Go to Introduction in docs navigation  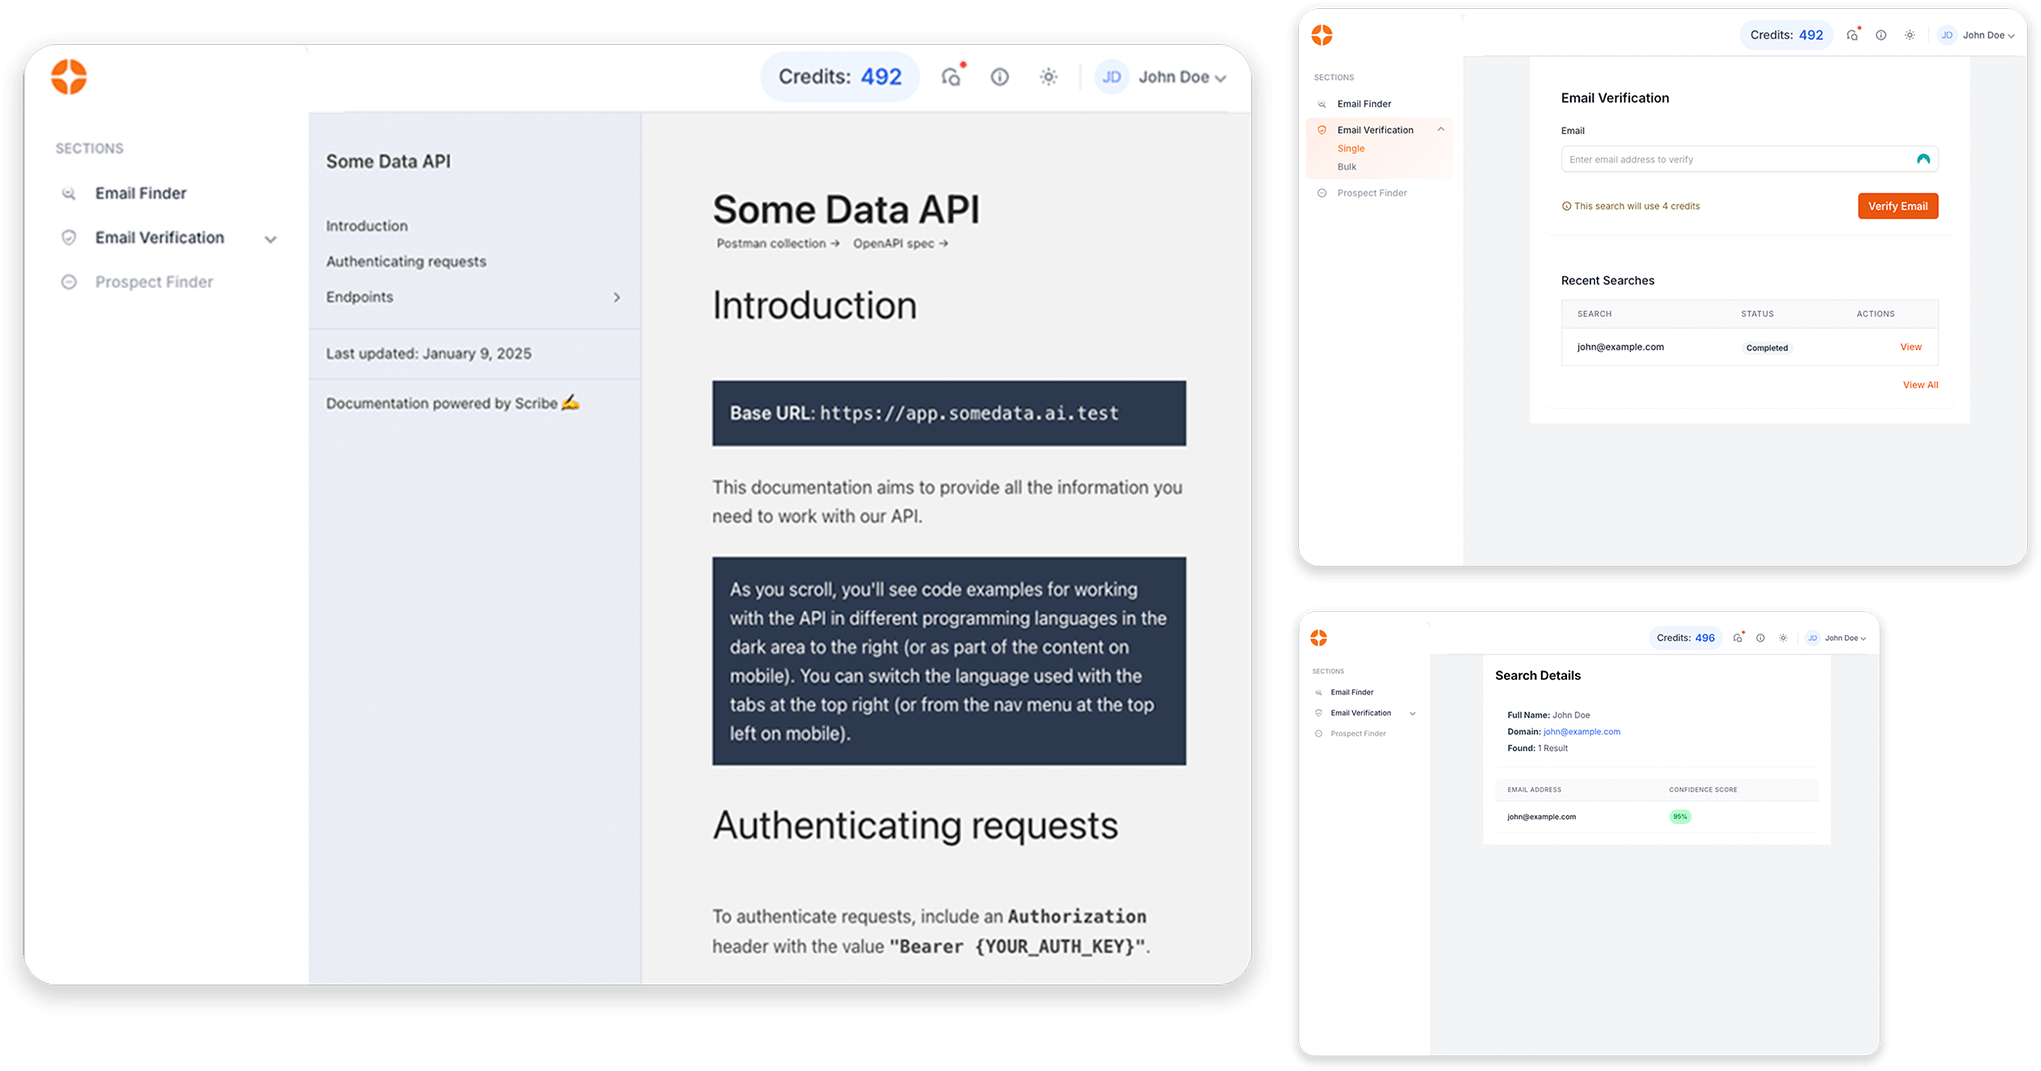367,226
